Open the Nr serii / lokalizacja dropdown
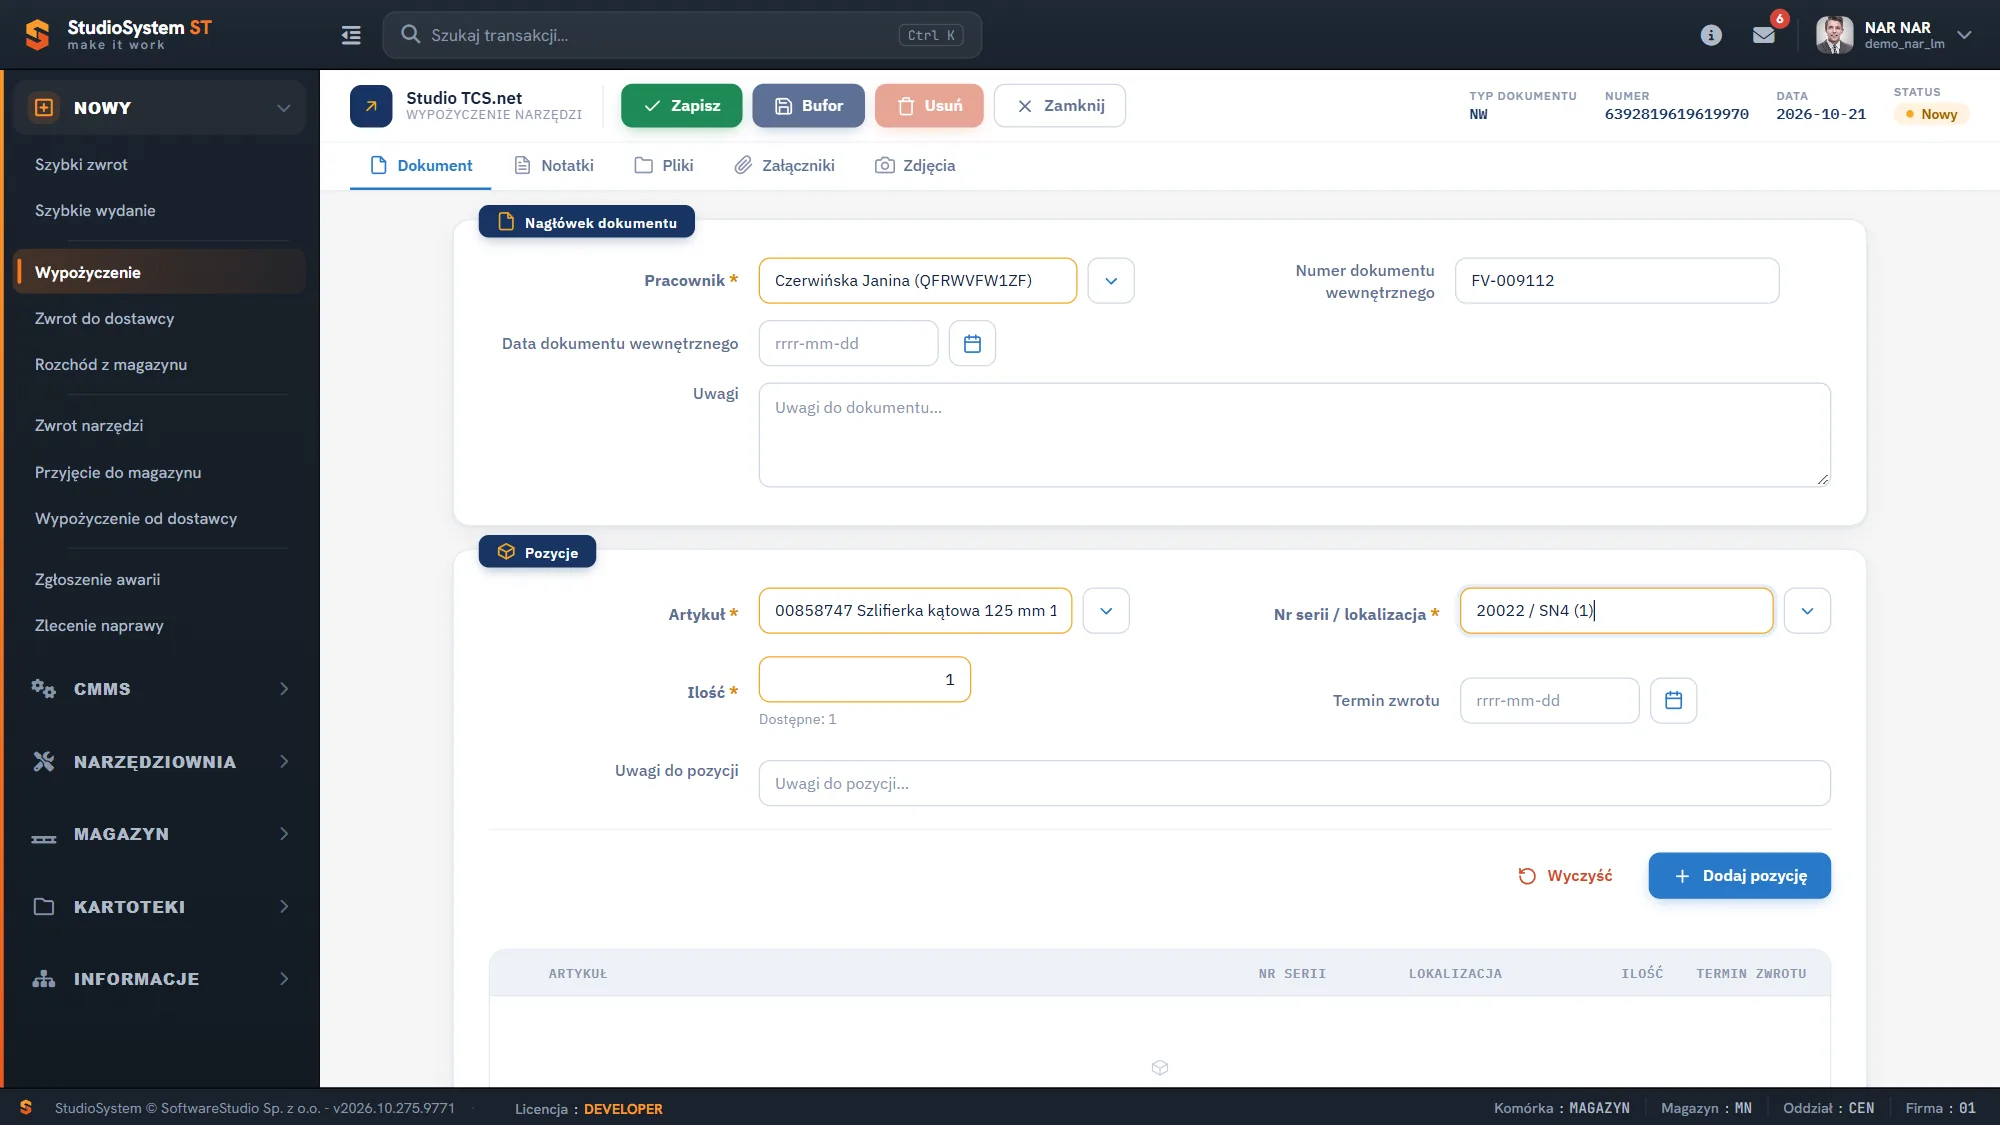The height and width of the screenshot is (1125, 2000). click(1807, 610)
